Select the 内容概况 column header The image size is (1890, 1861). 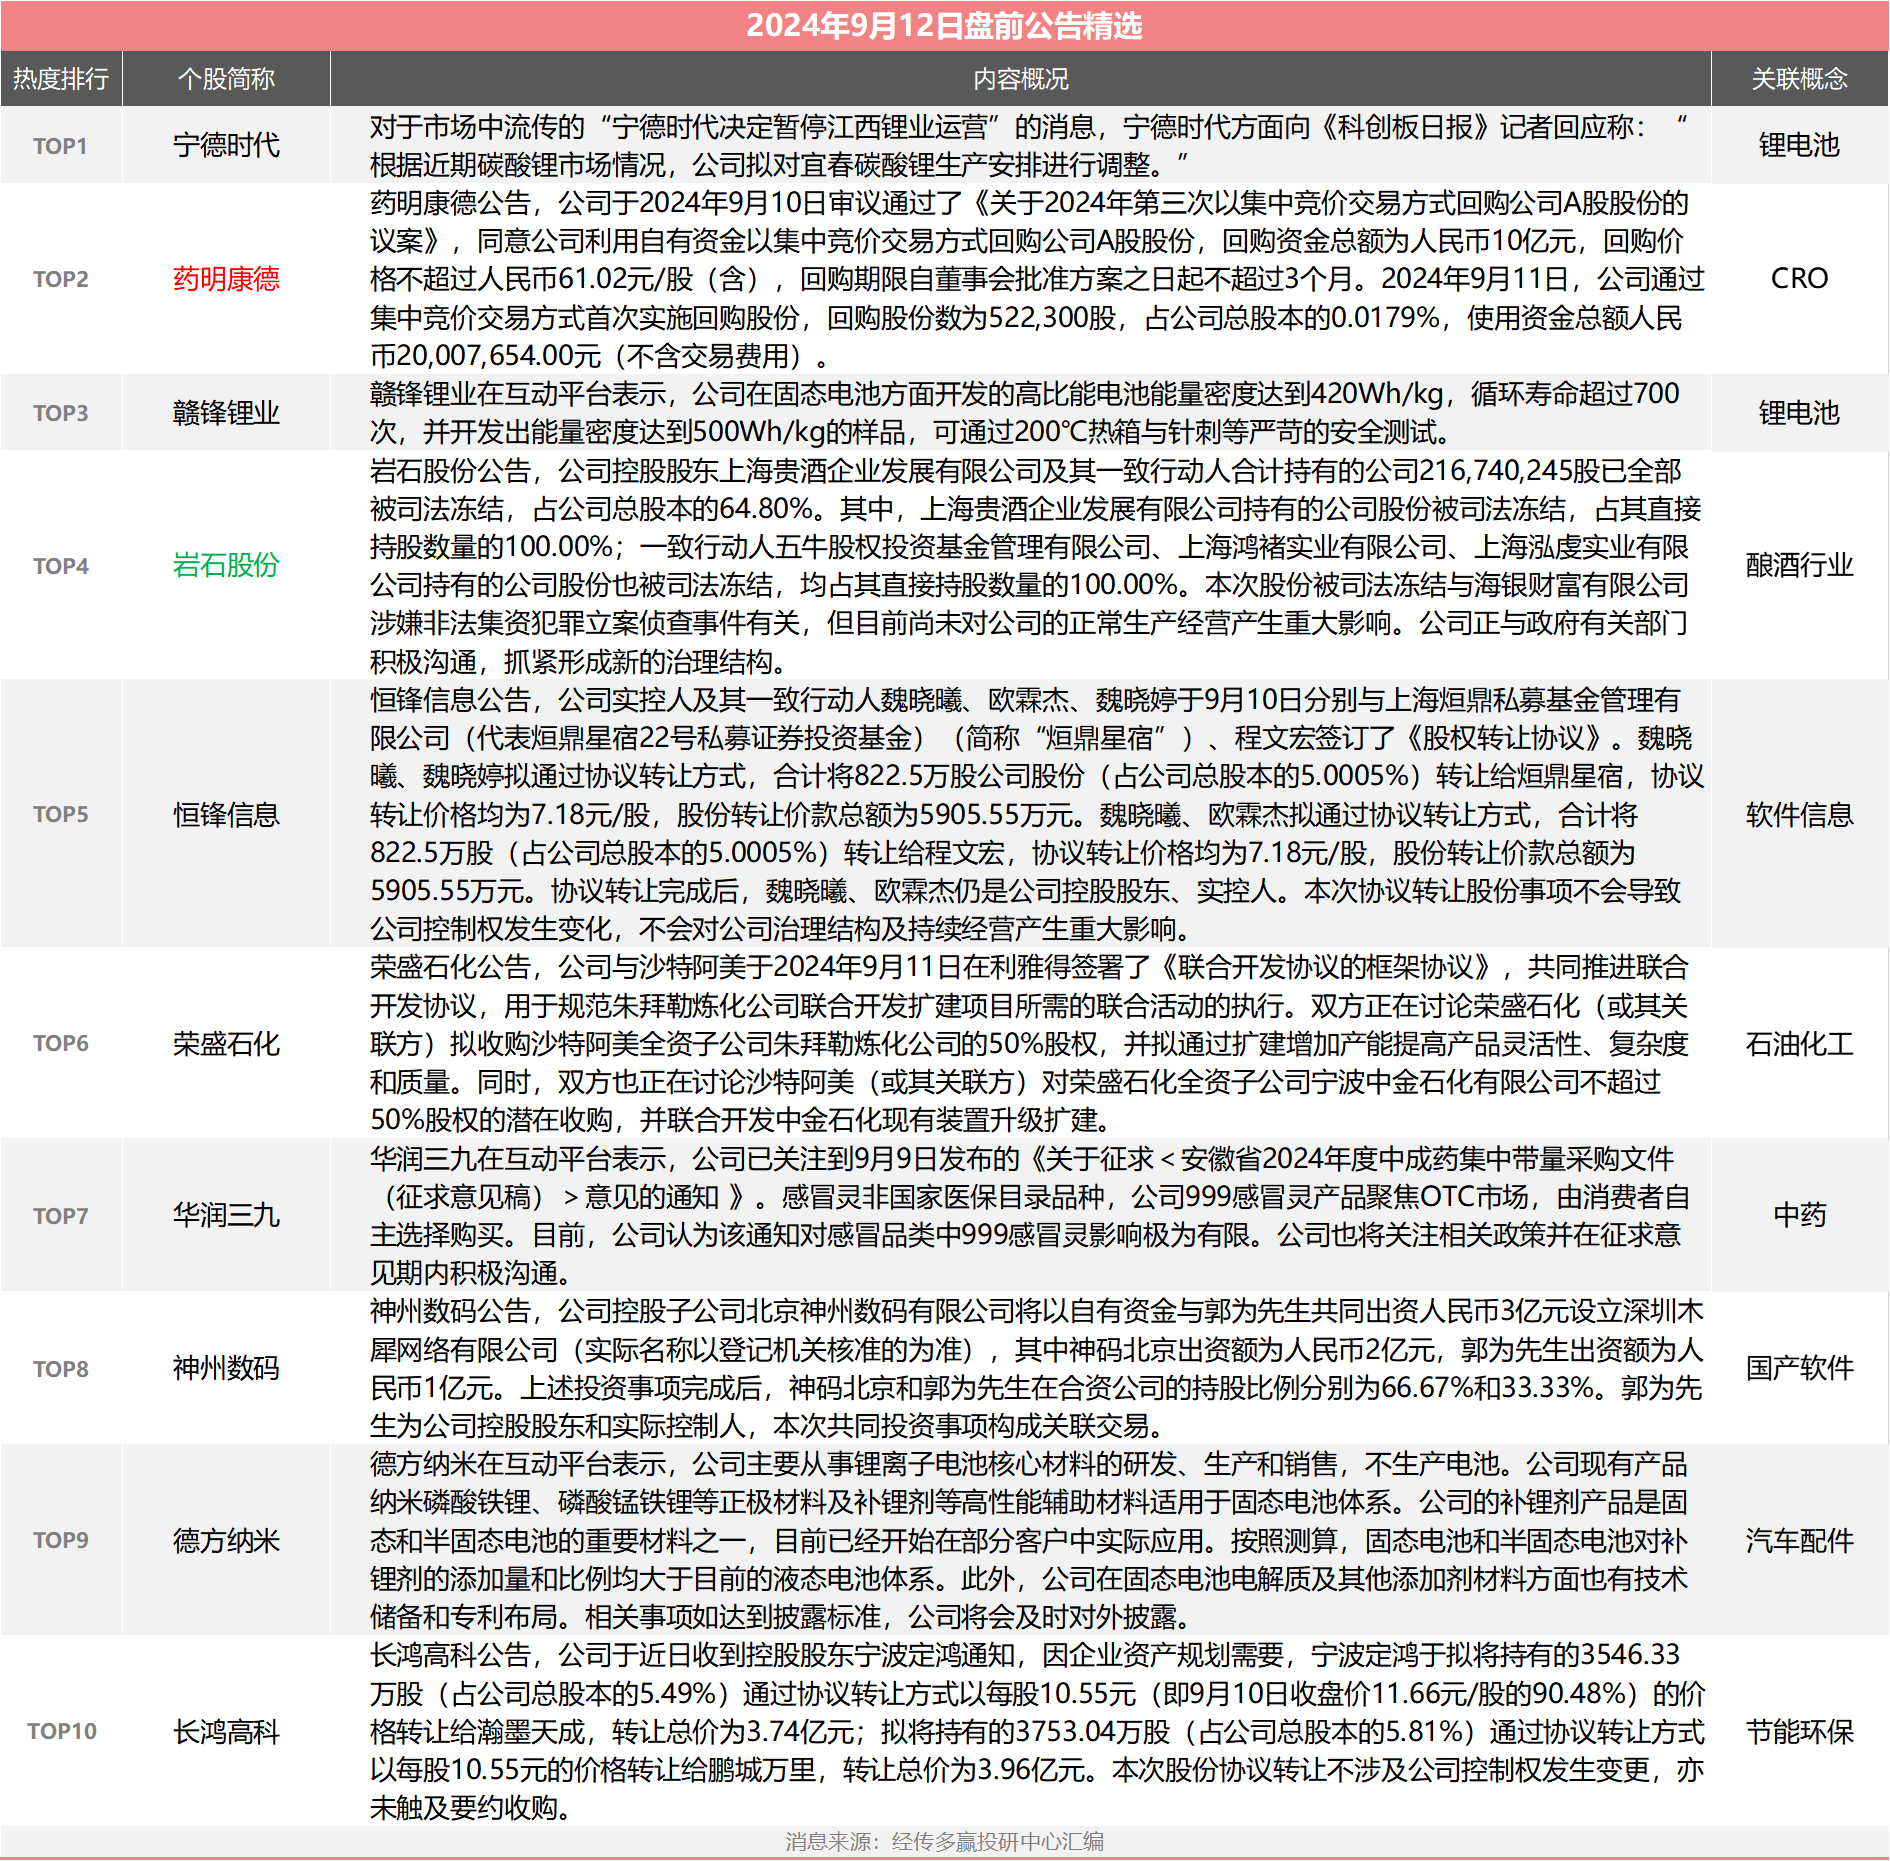[x=1021, y=79]
